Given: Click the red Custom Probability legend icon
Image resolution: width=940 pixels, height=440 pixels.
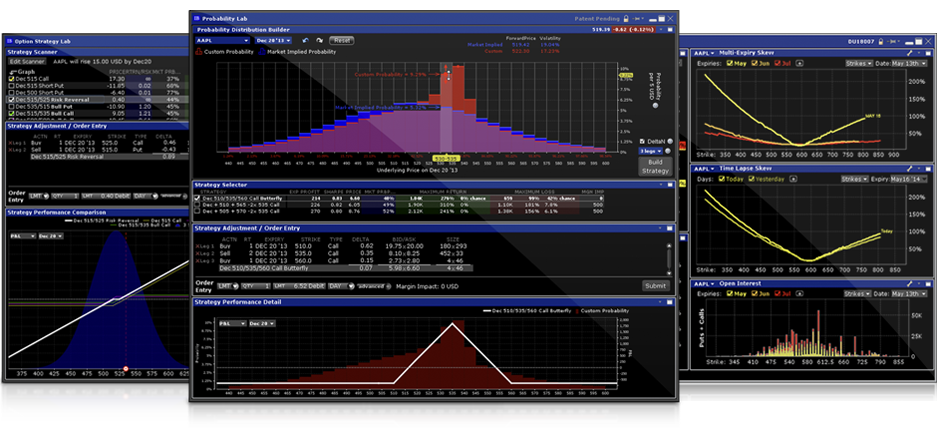Looking at the screenshot, I should [x=200, y=52].
